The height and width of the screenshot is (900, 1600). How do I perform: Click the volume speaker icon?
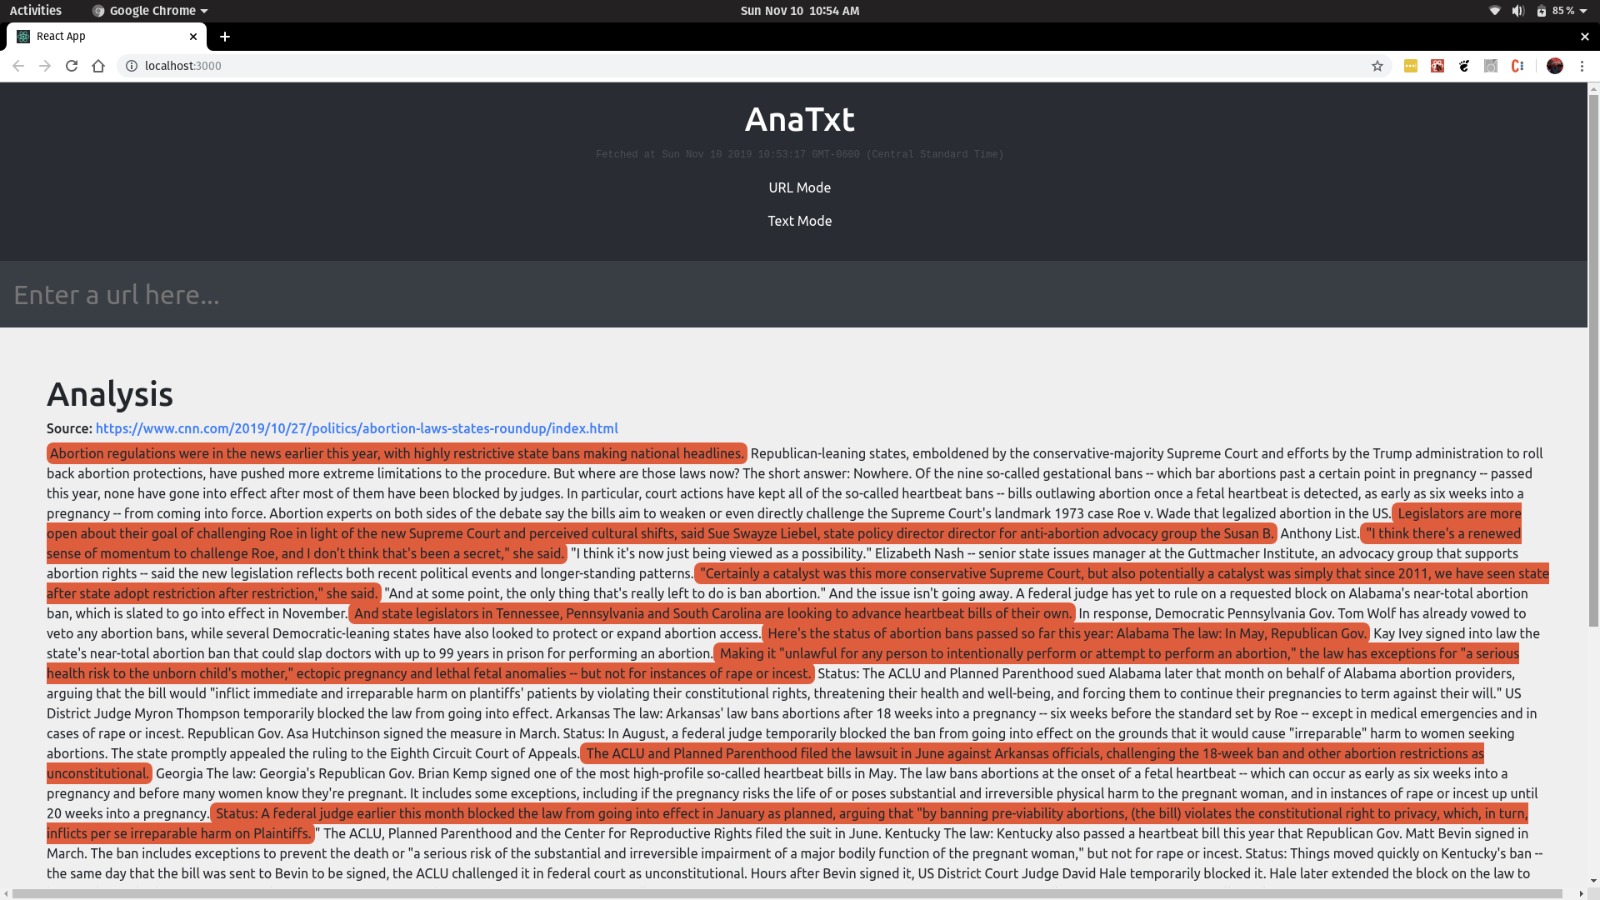pyautogui.click(x=1517, y=11)
